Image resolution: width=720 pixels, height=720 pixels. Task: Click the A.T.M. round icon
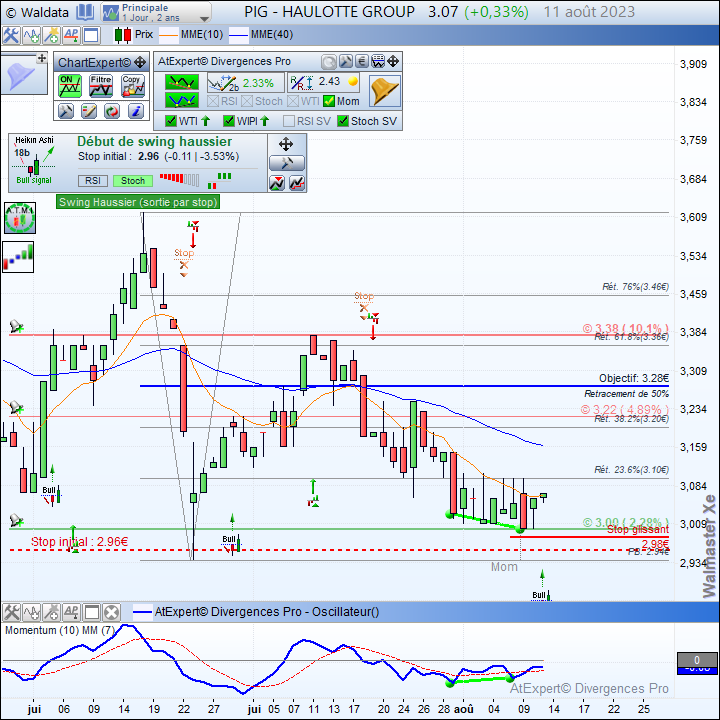tap(20, 218)
